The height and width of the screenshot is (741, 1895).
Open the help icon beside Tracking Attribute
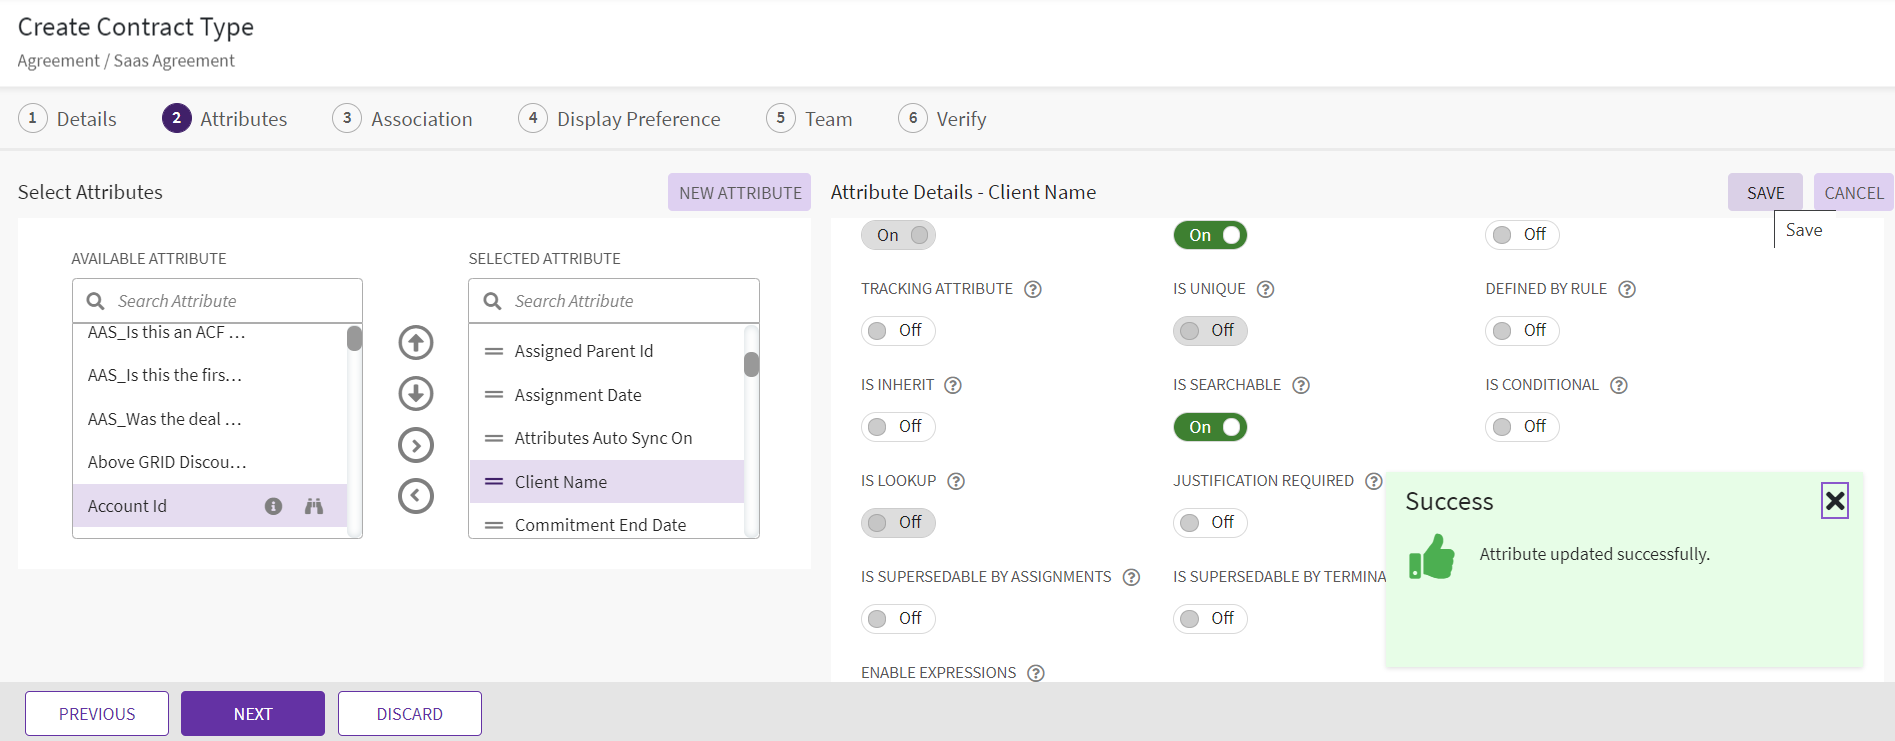(1033, 289)
